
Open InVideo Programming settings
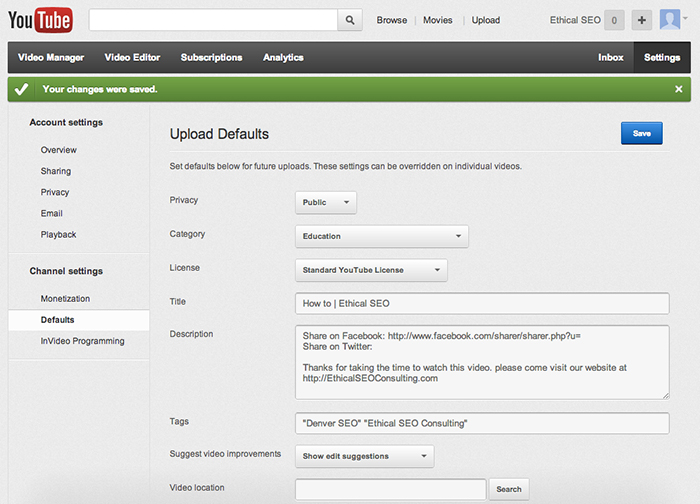pos(83,341)
